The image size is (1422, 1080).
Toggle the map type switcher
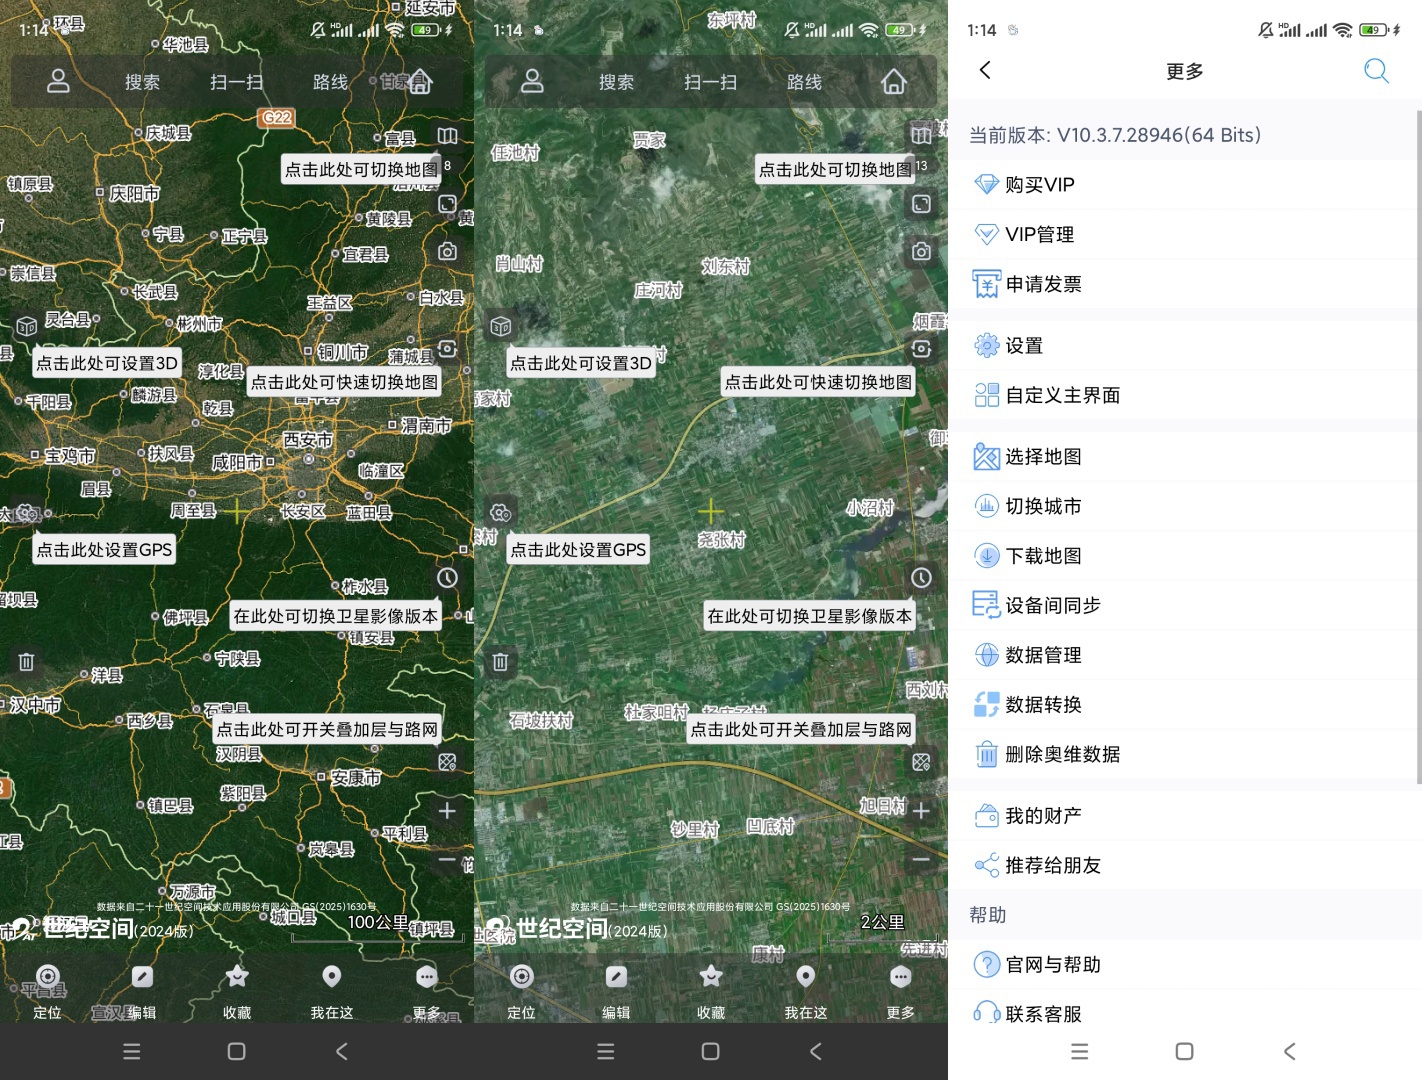[447, 136]
